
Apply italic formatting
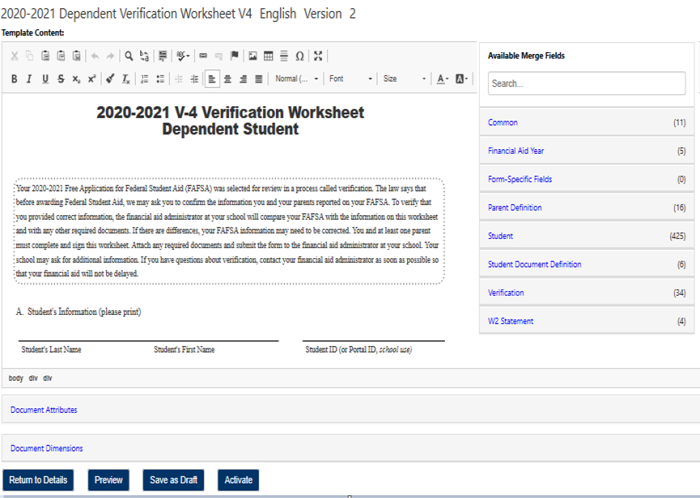(30, 79)
